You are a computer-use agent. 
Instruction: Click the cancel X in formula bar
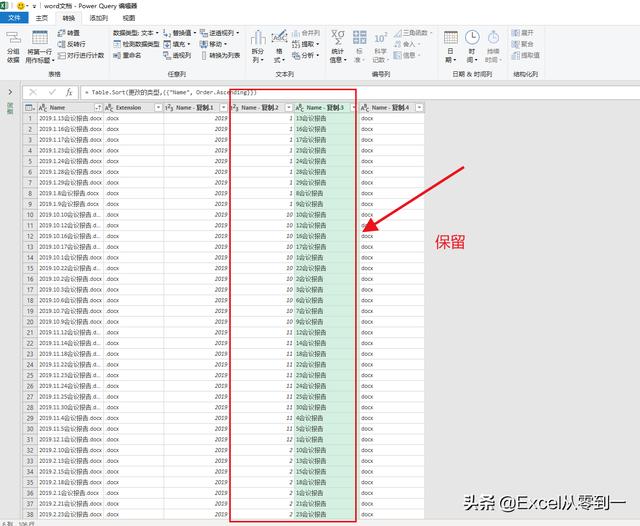pyautogui.click(x=33, y=92)
